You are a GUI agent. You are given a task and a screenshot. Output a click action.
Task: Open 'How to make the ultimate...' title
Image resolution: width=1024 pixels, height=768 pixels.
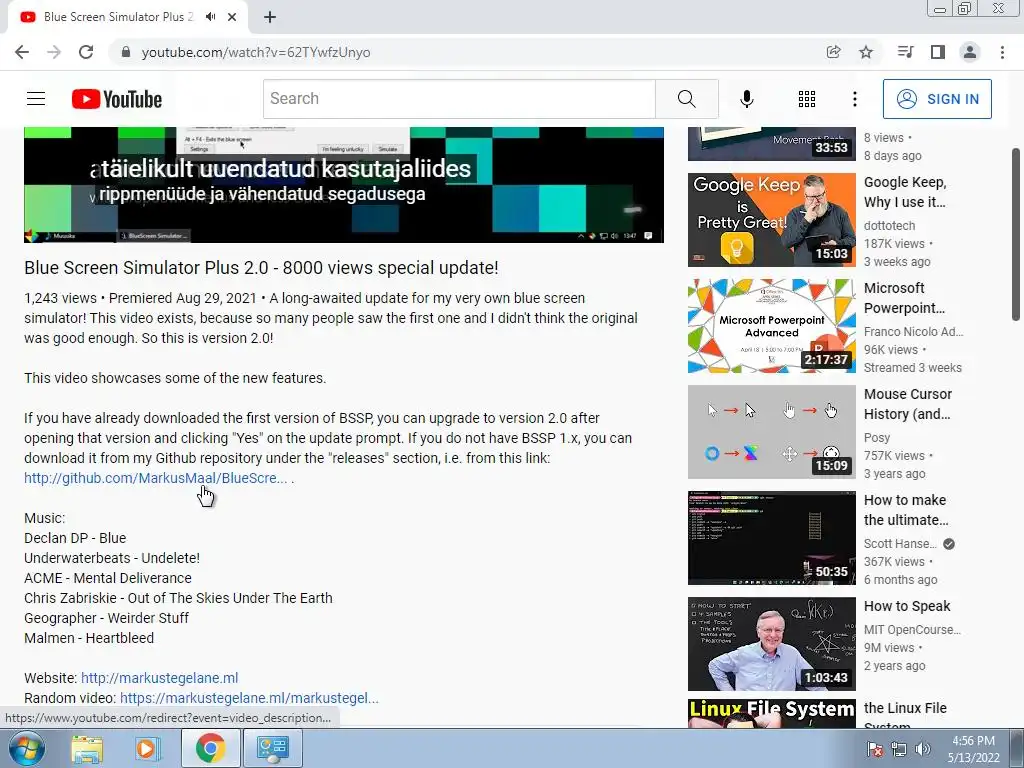906,510
